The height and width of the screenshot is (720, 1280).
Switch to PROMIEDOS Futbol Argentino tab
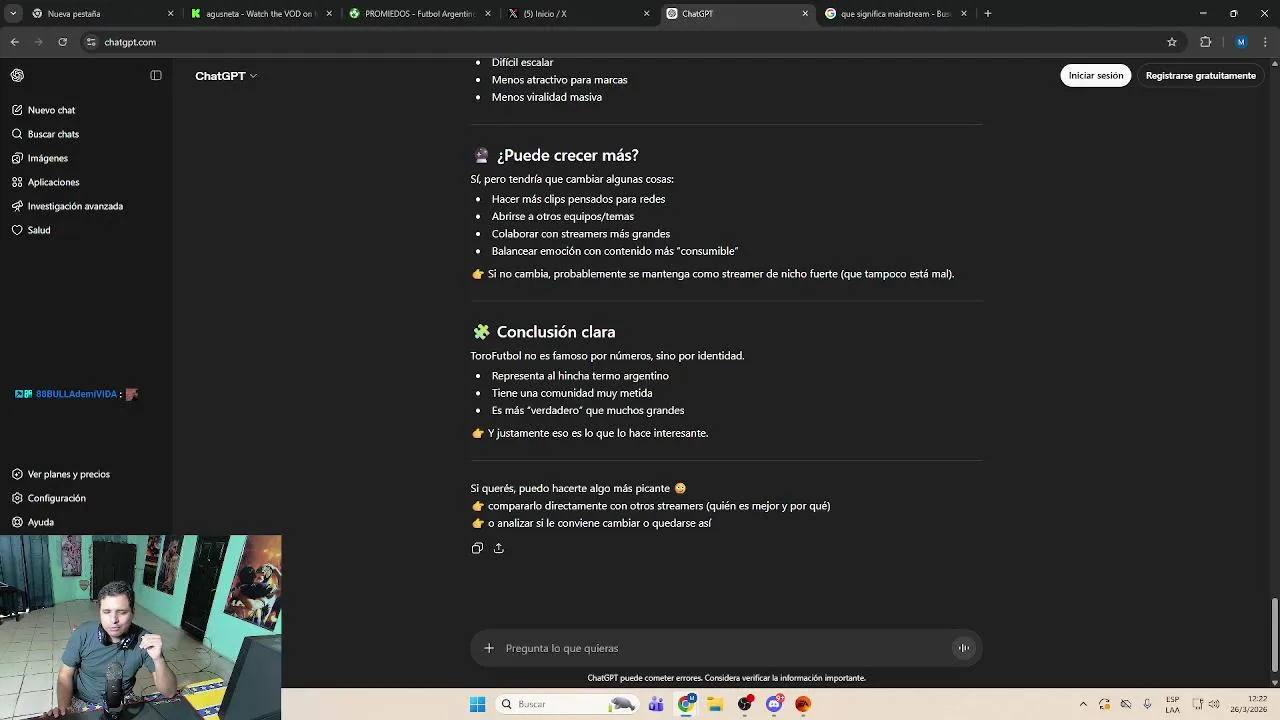pos(418,14)
